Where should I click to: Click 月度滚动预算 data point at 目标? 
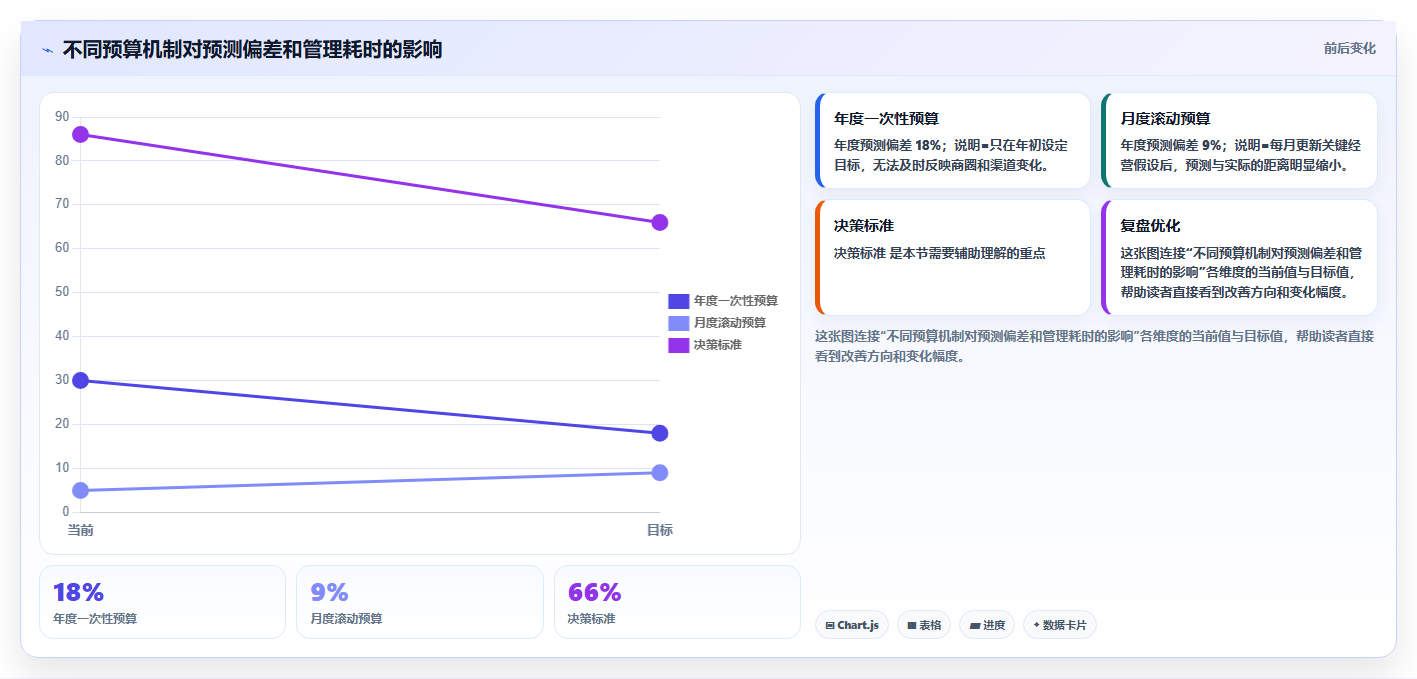click(x=660, y=472)
